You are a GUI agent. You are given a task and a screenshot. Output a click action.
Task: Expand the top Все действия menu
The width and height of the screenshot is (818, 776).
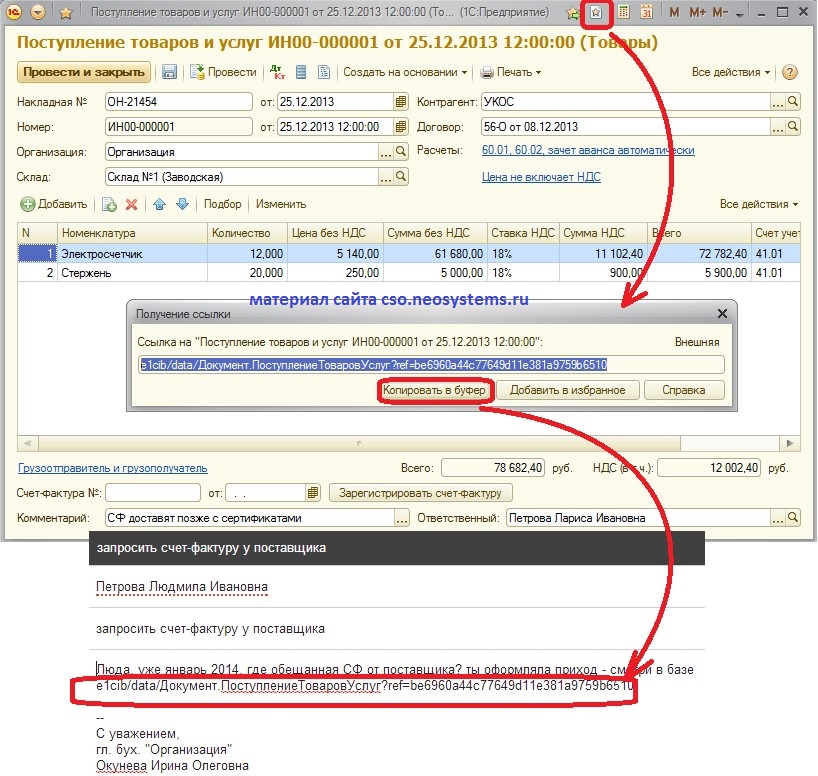pos(731,72)
